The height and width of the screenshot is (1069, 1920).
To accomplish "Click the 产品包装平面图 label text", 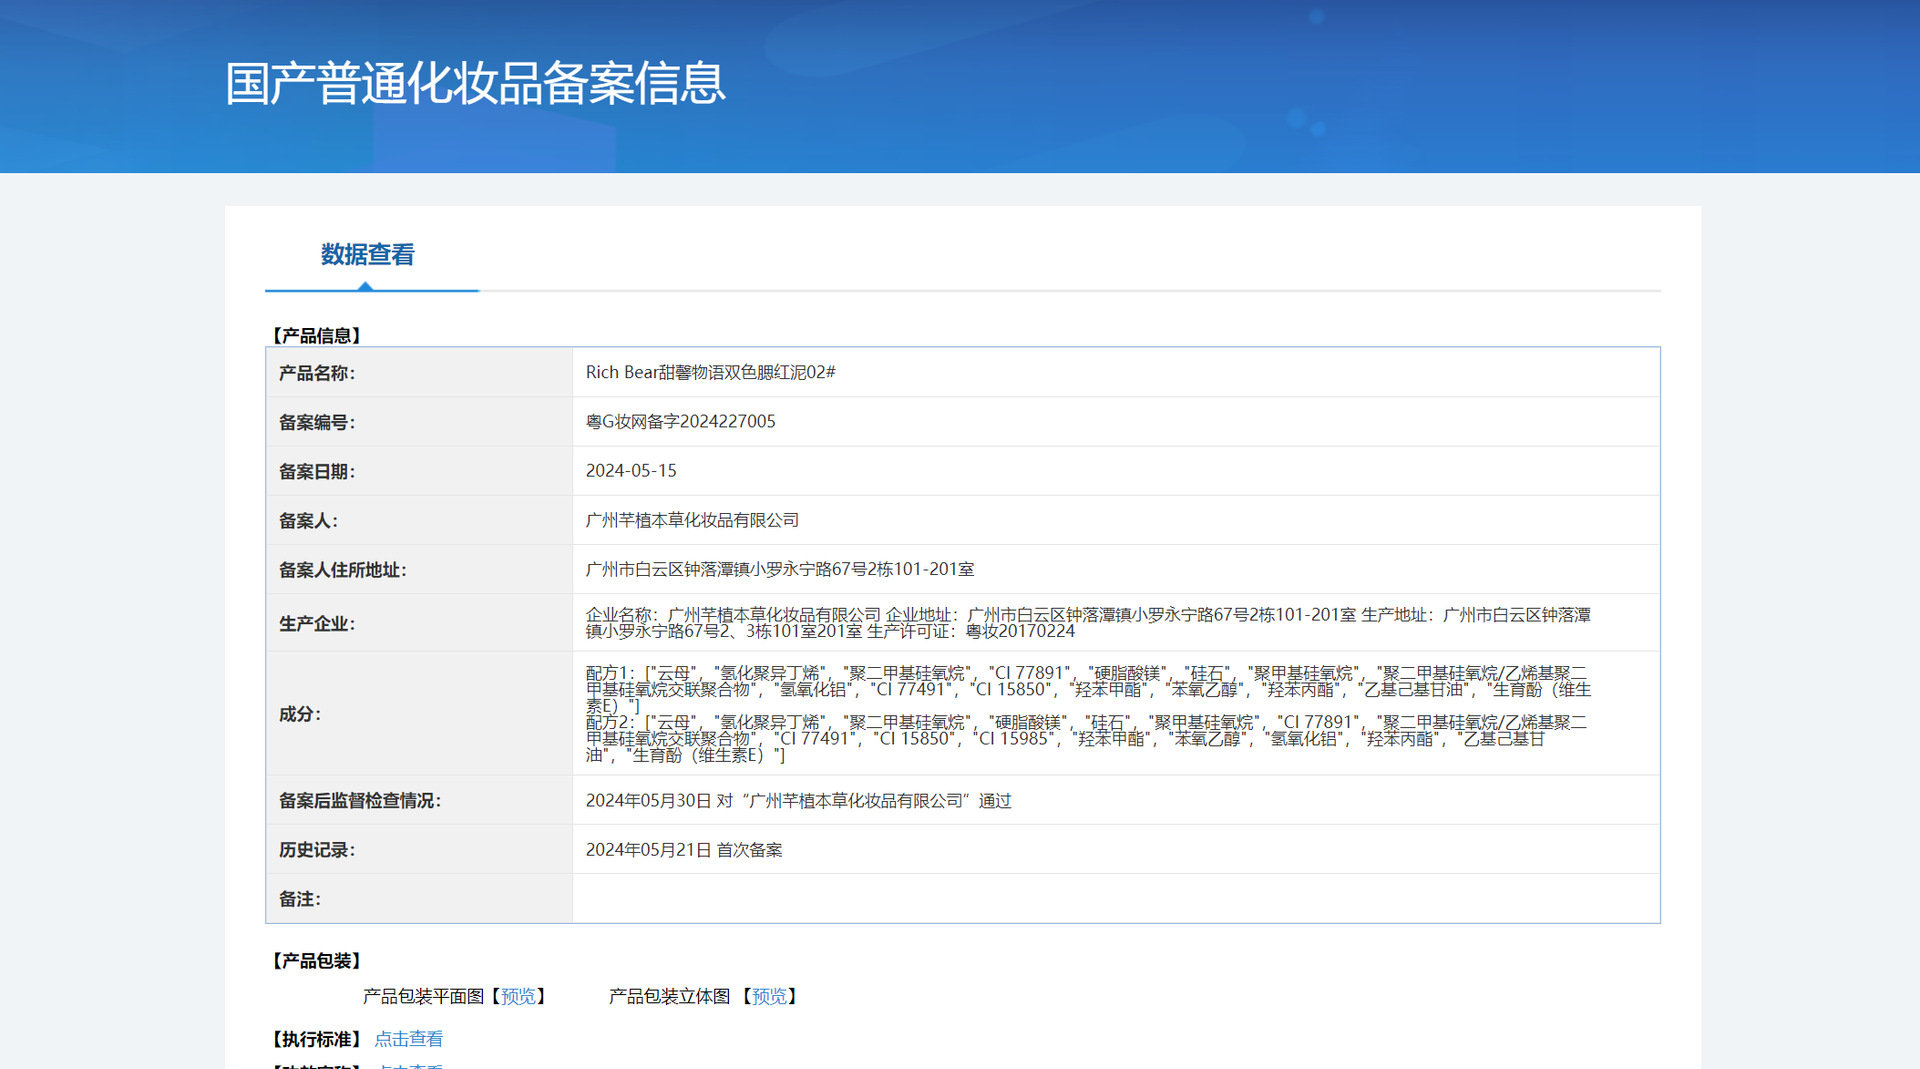I will 423,996.
